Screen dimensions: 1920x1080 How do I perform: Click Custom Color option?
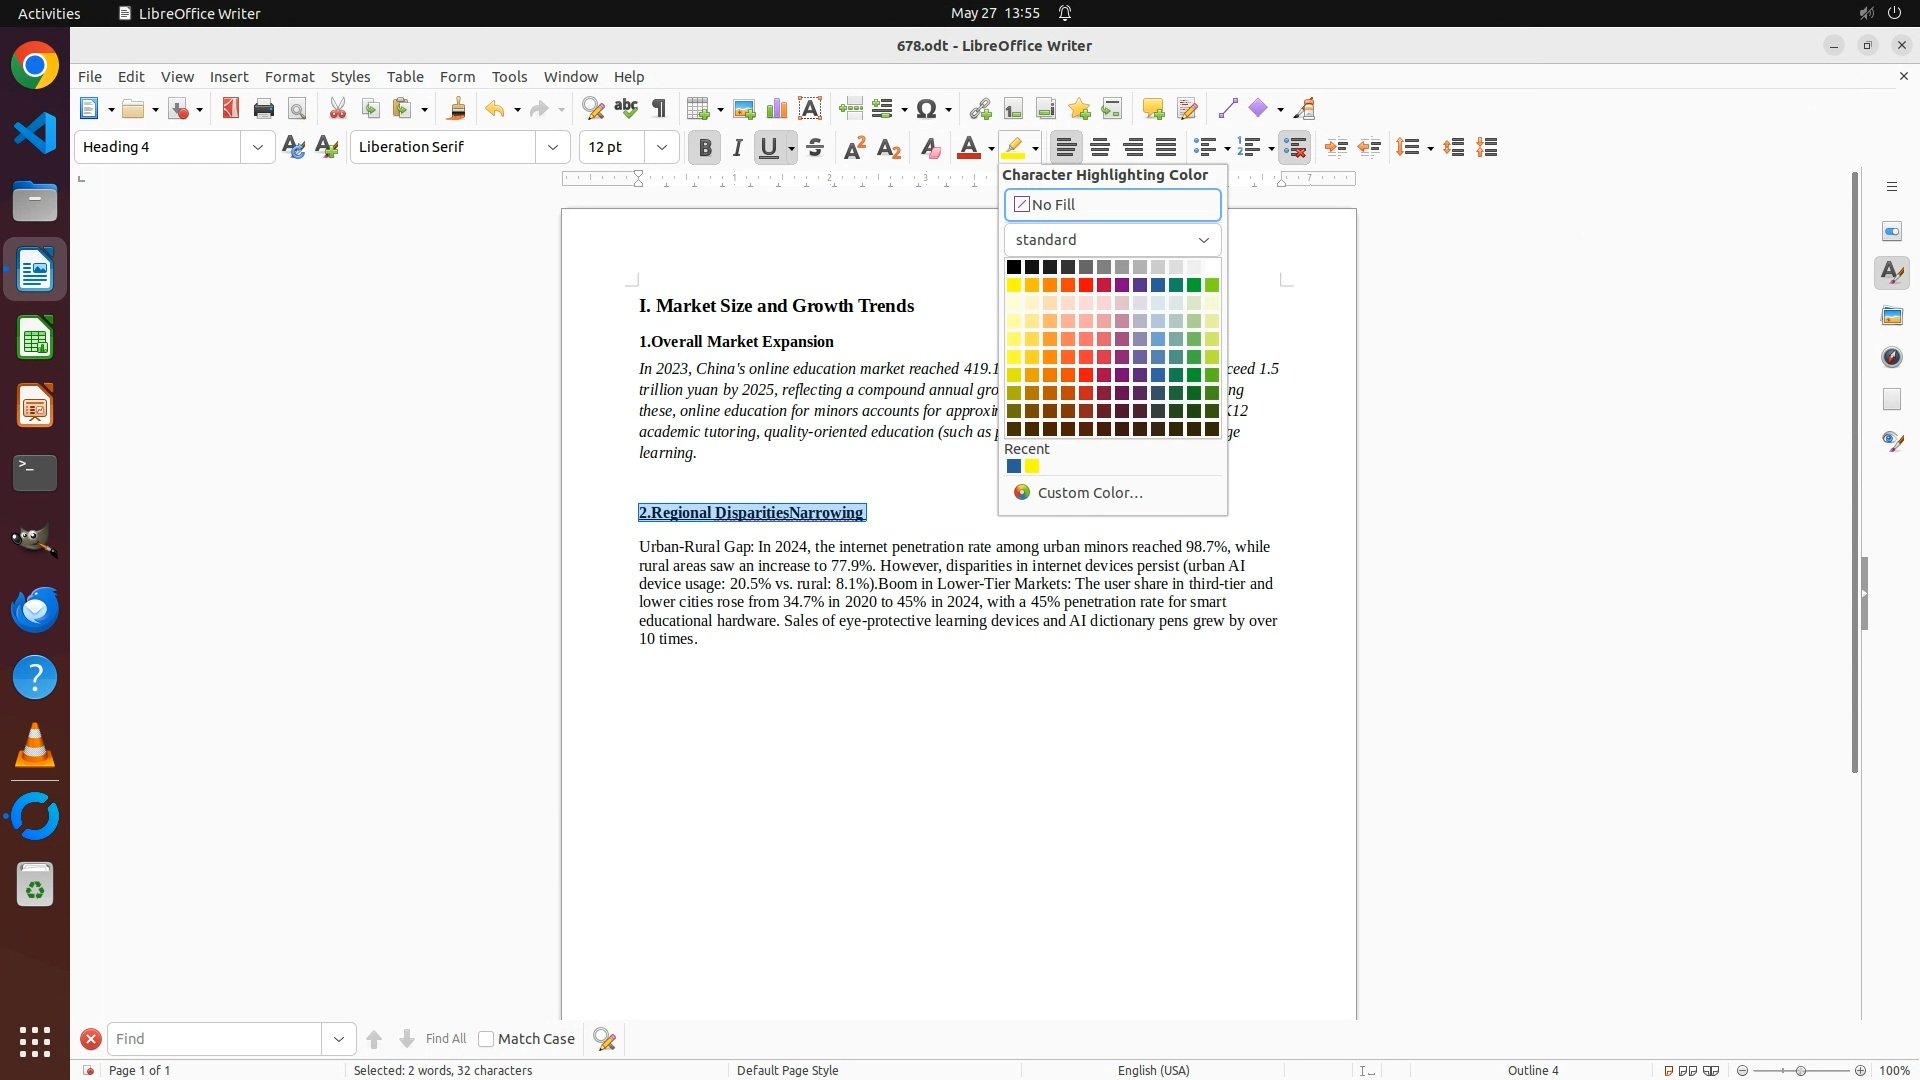click(1089, 493)
